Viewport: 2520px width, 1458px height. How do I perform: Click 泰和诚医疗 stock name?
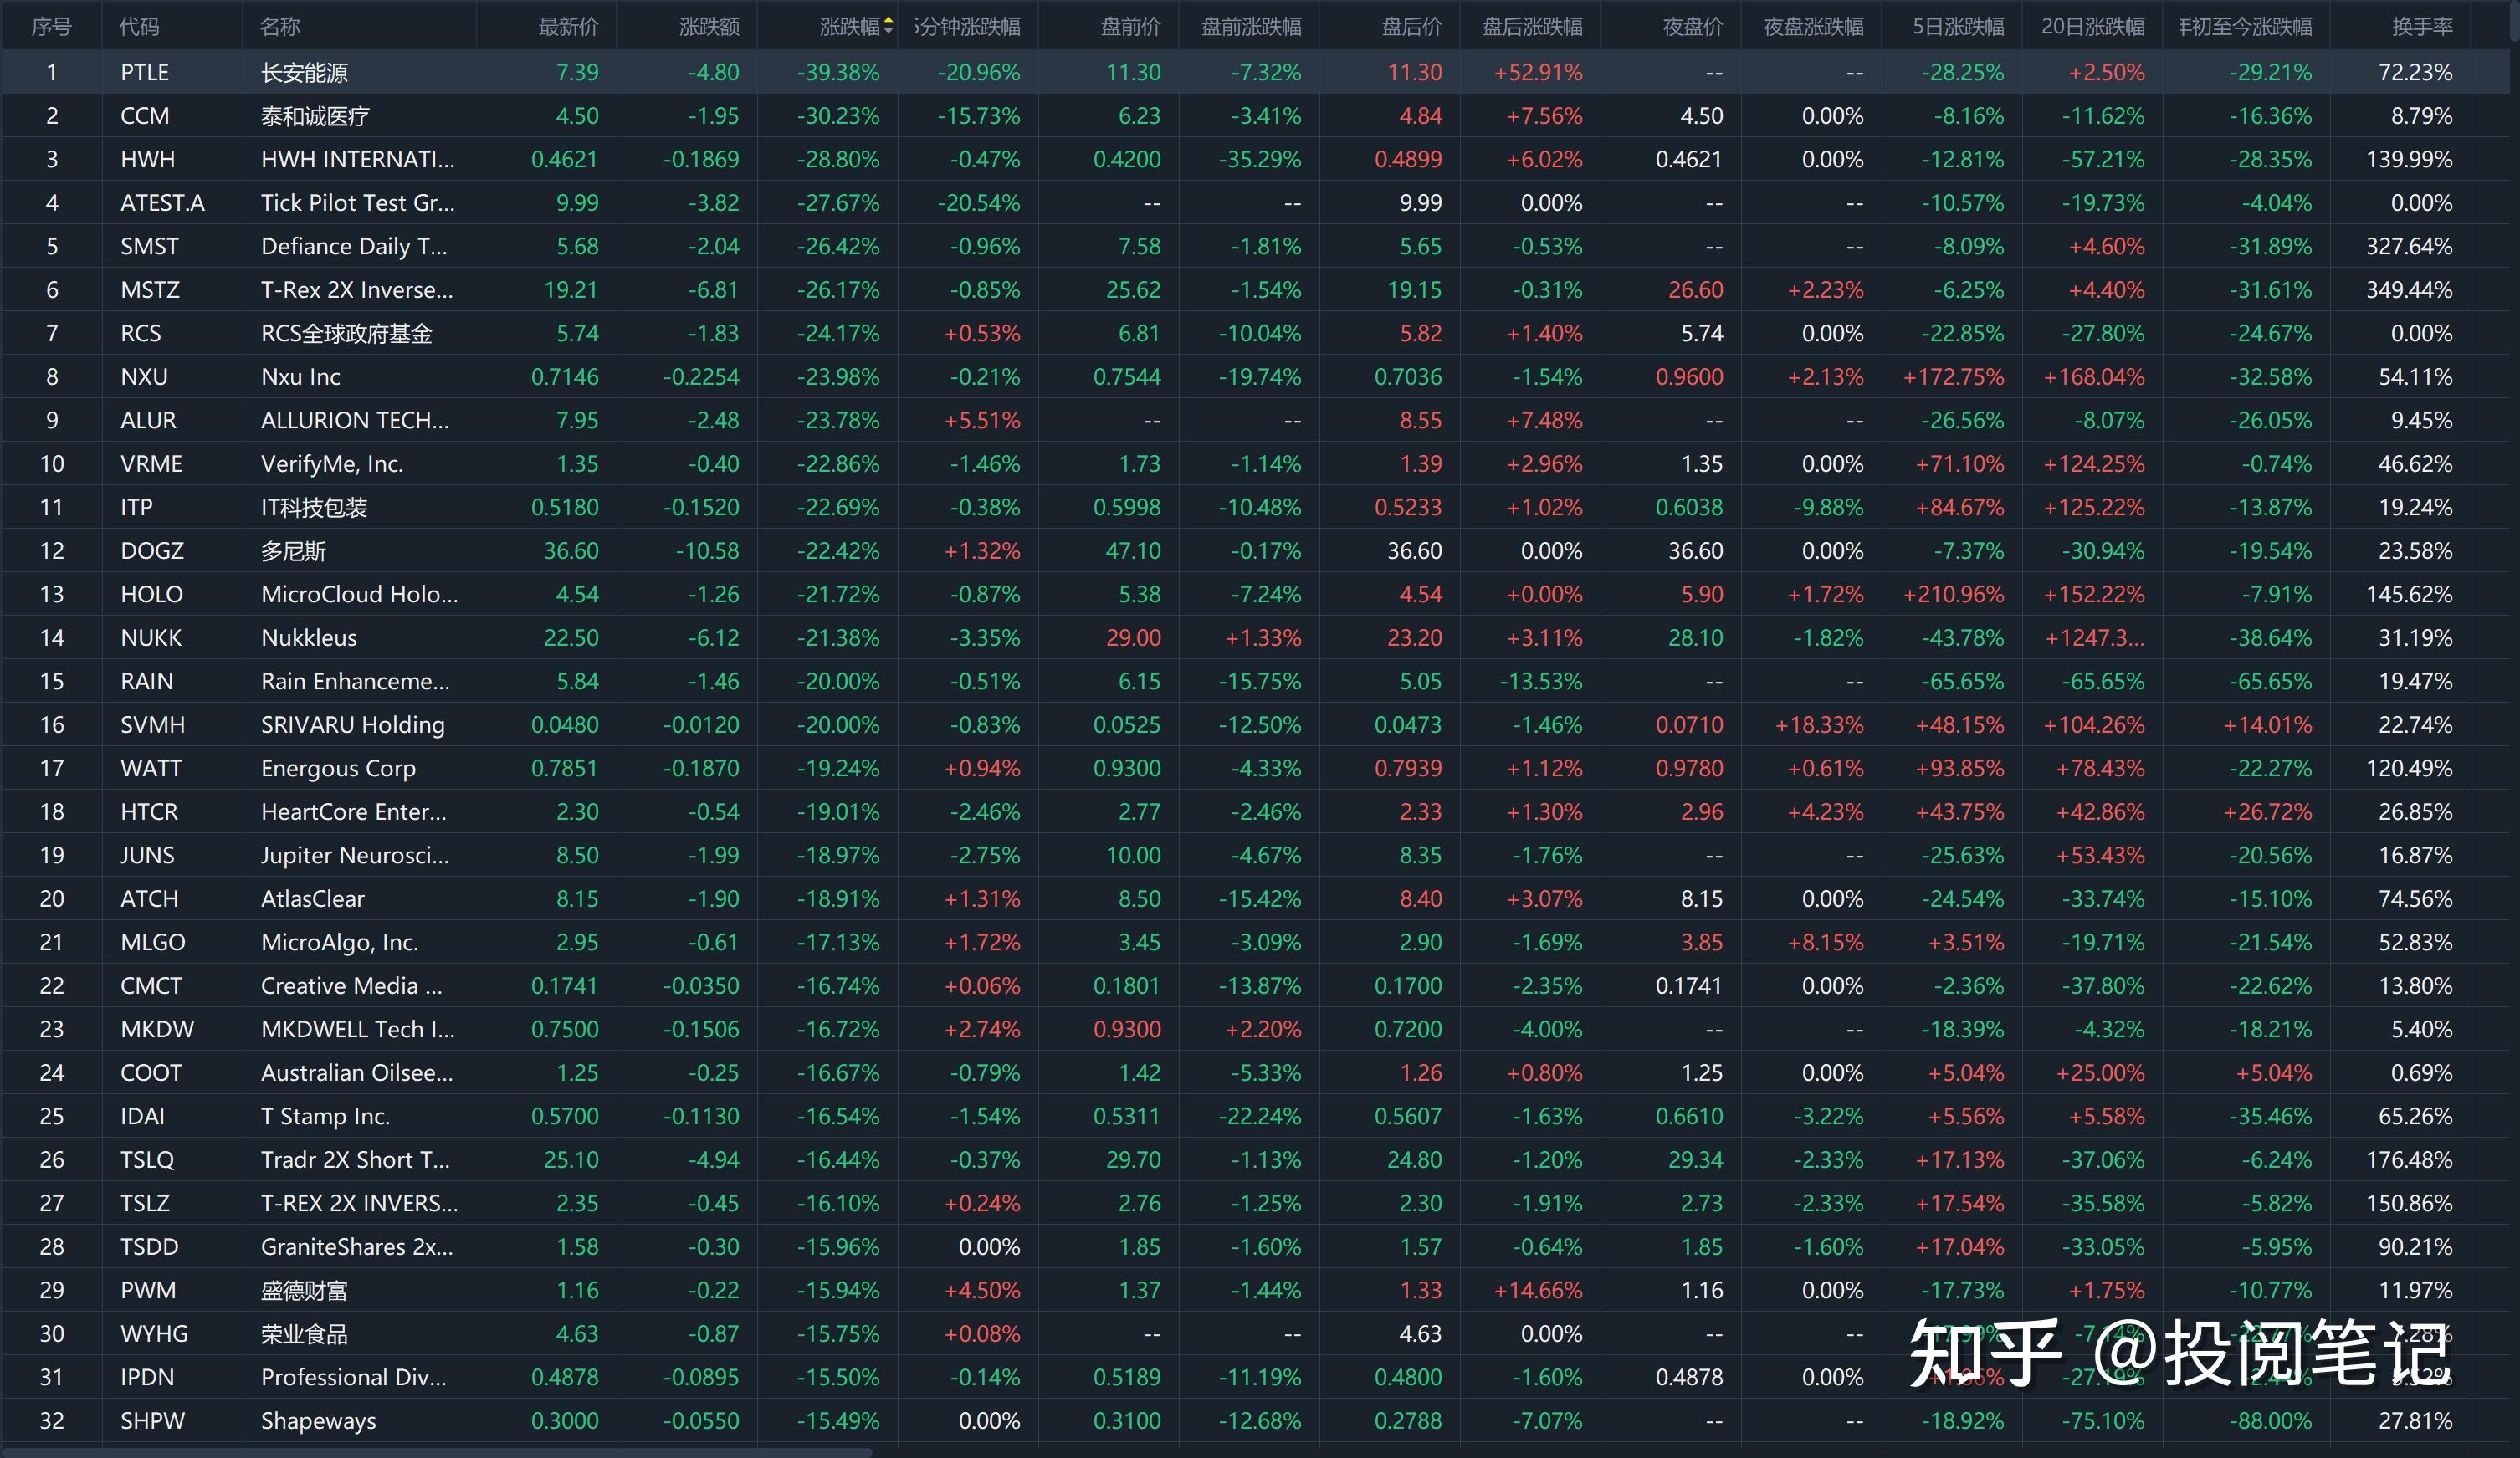pyautogui.click(x=315, y=117)
